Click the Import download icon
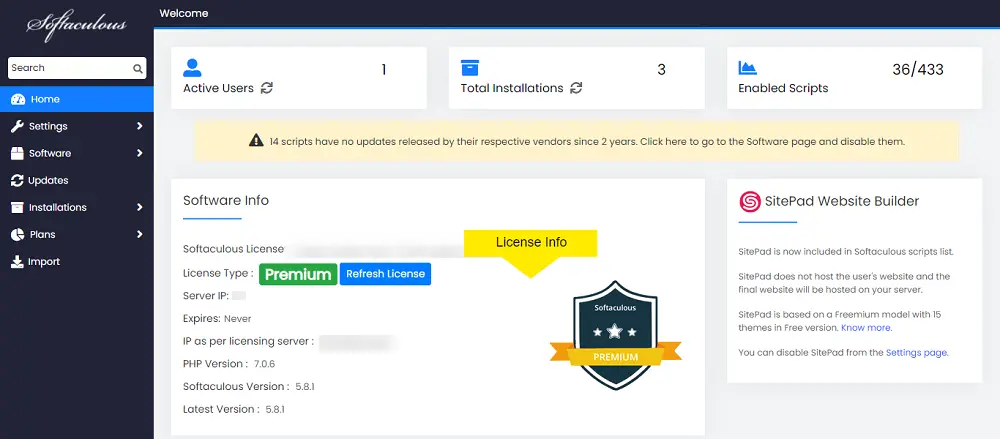The height and width of the screenshot is (439, 1000). (17, 262)
